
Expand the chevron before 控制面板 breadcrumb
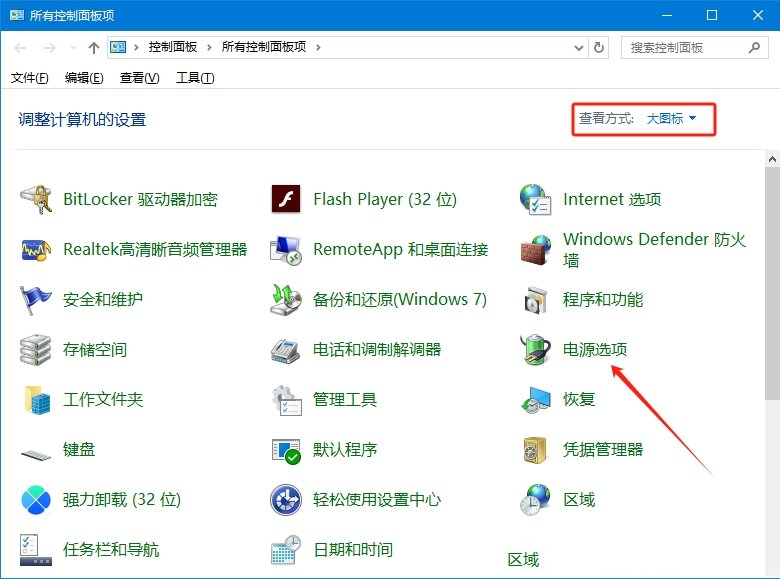click(136, 47)
